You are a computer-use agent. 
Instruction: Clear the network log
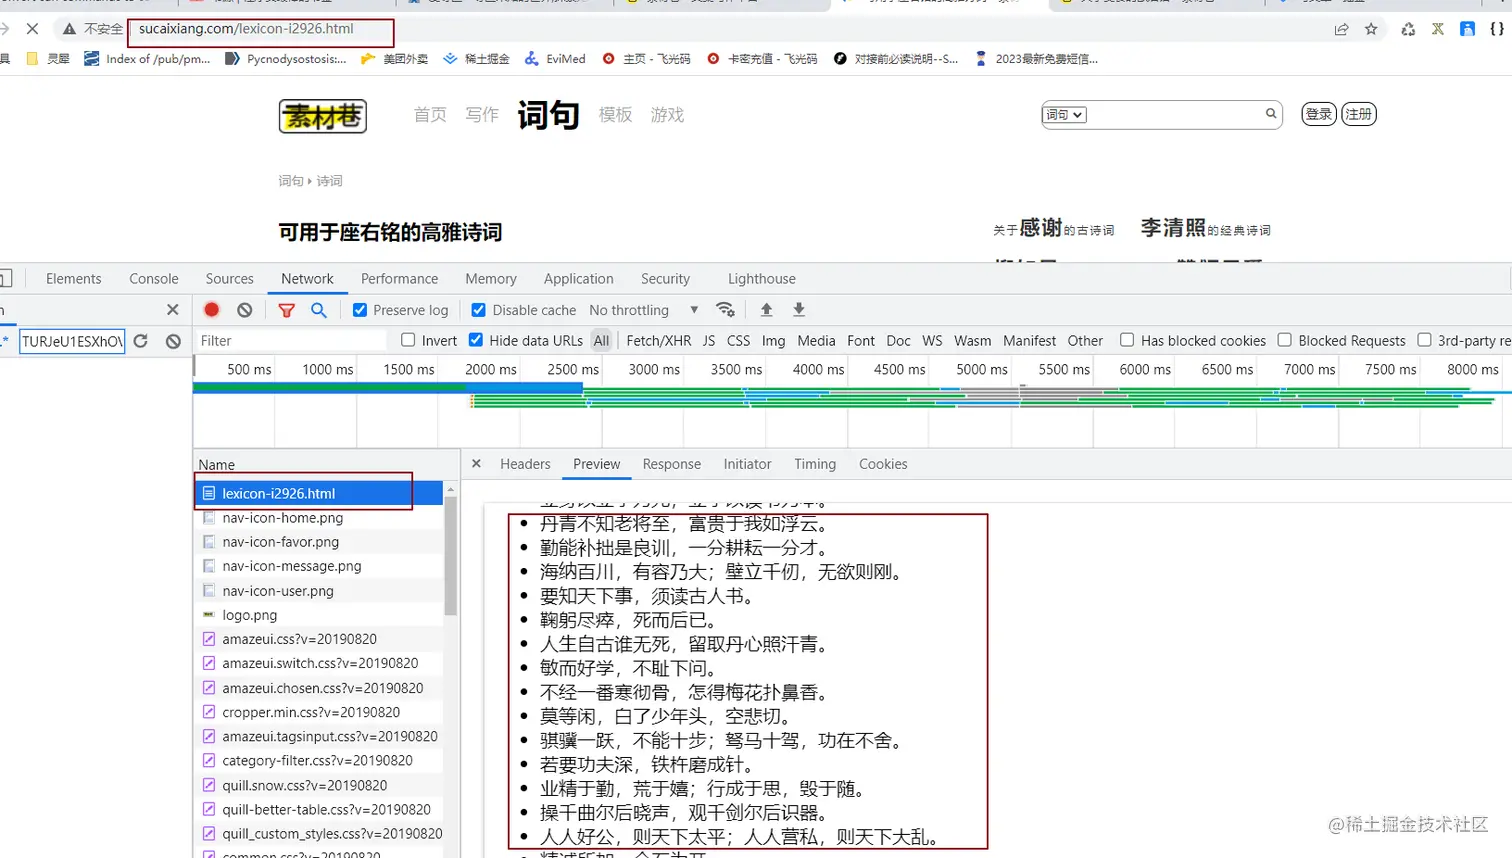point(245,310)
